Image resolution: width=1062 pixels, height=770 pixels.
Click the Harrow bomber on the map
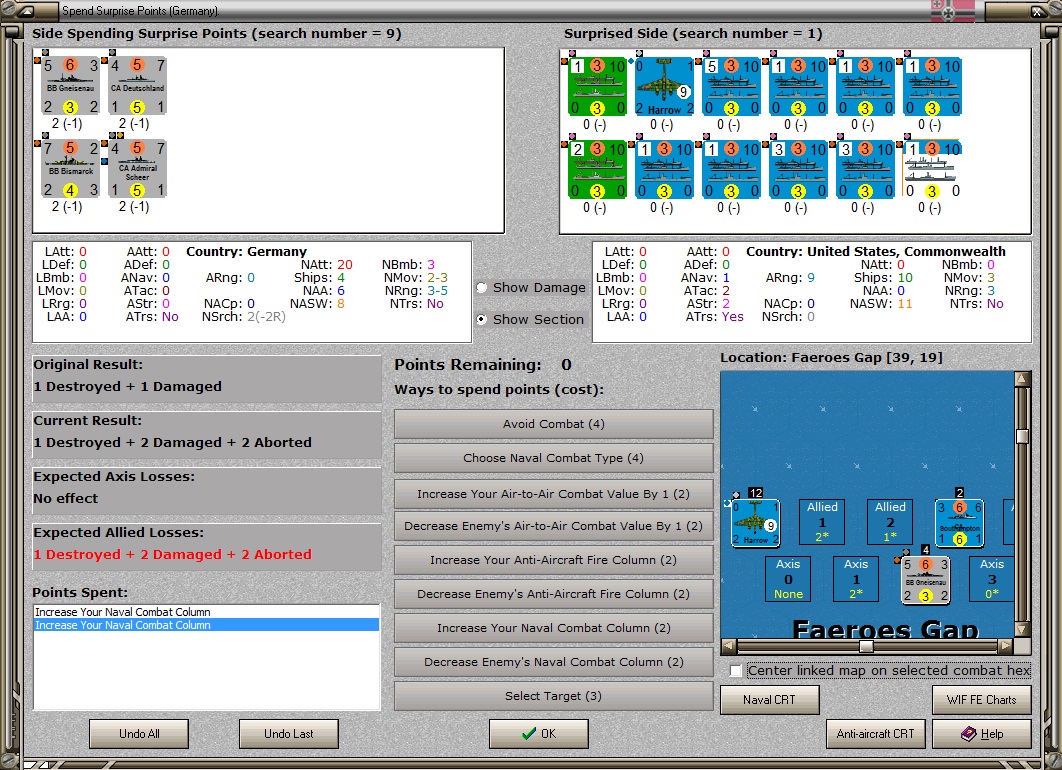pyautogui.click(x=756, y=523)
